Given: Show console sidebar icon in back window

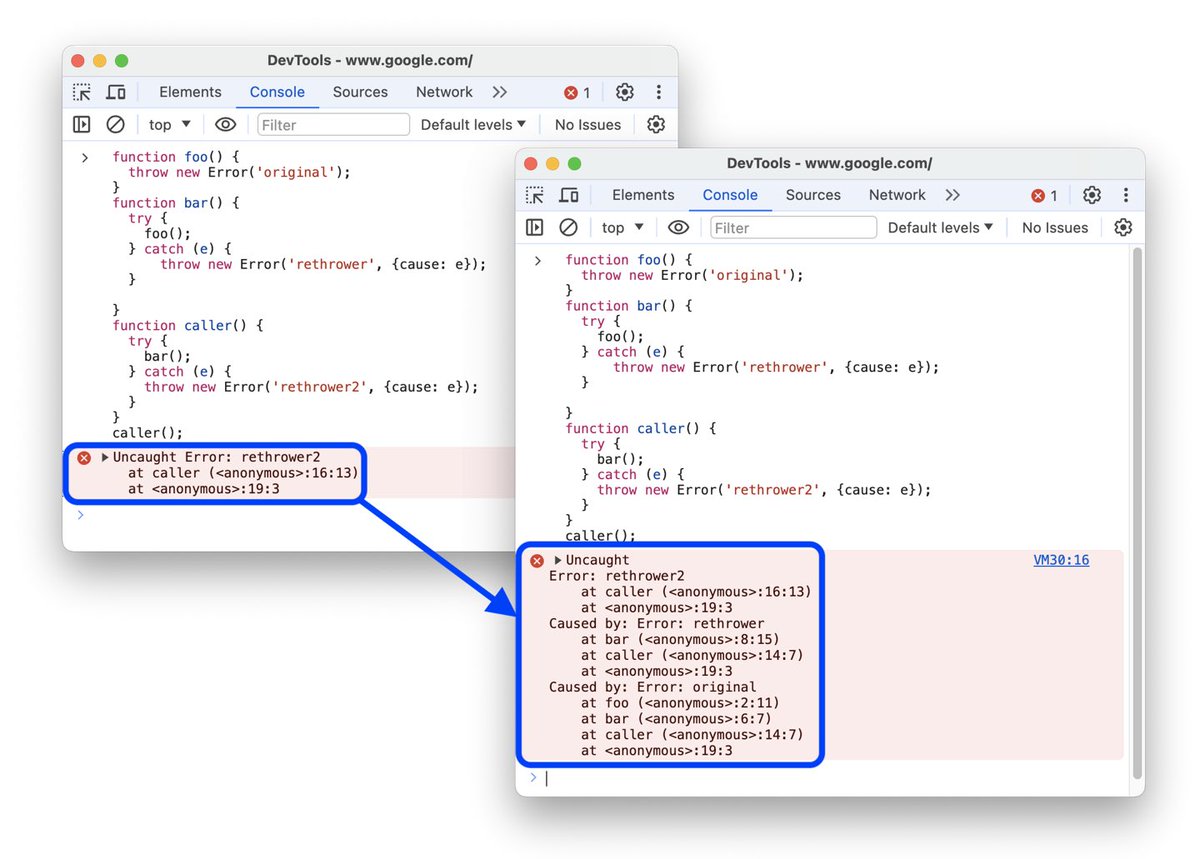Looking at the screenshot, I should (82, 125).
